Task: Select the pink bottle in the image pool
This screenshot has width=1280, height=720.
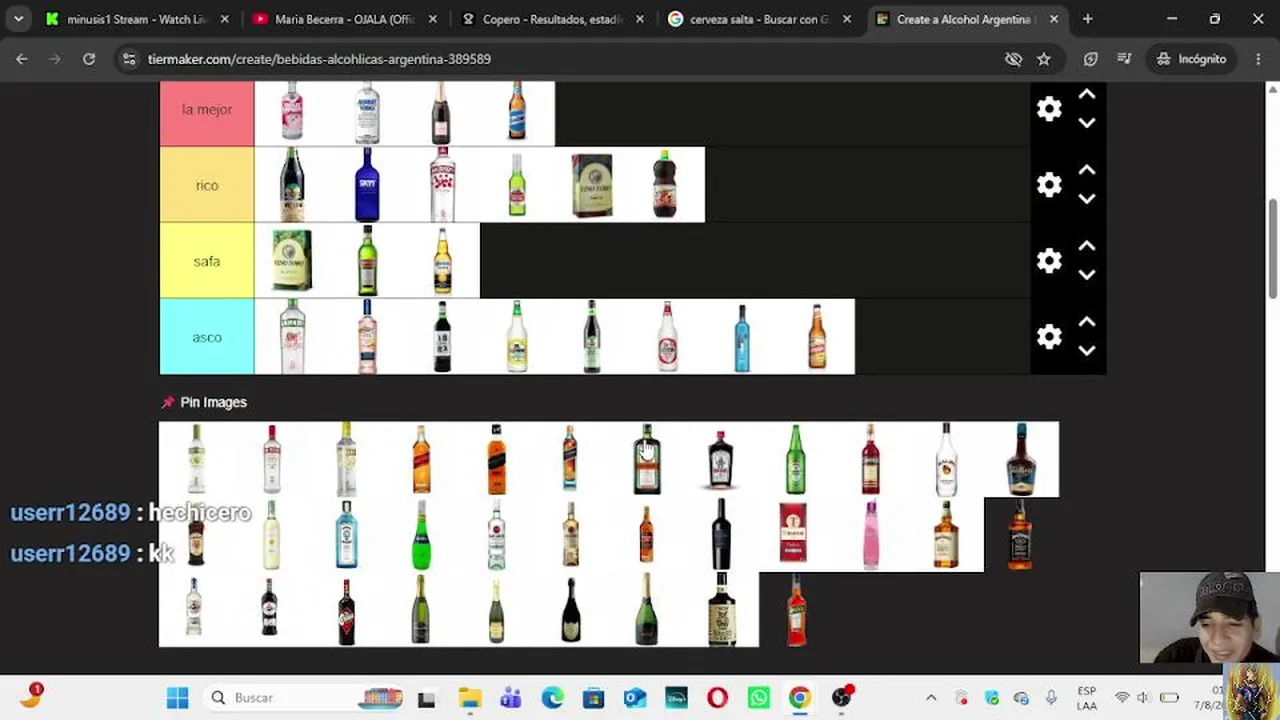Action: click(871, 535)
